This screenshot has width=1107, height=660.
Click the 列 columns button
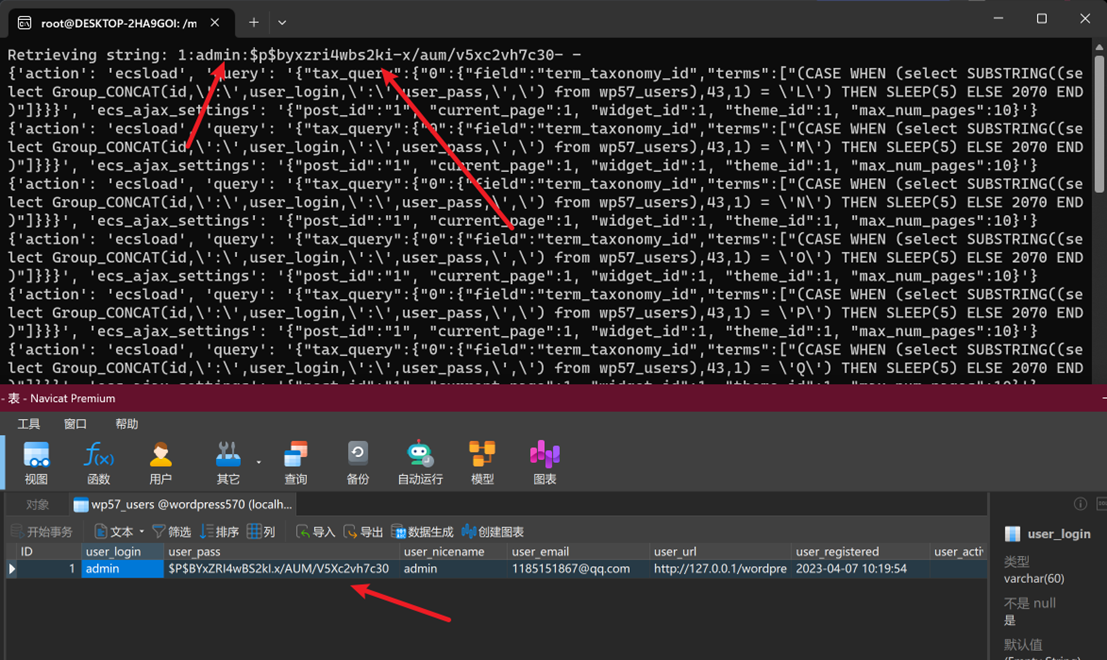pos(261,532)
